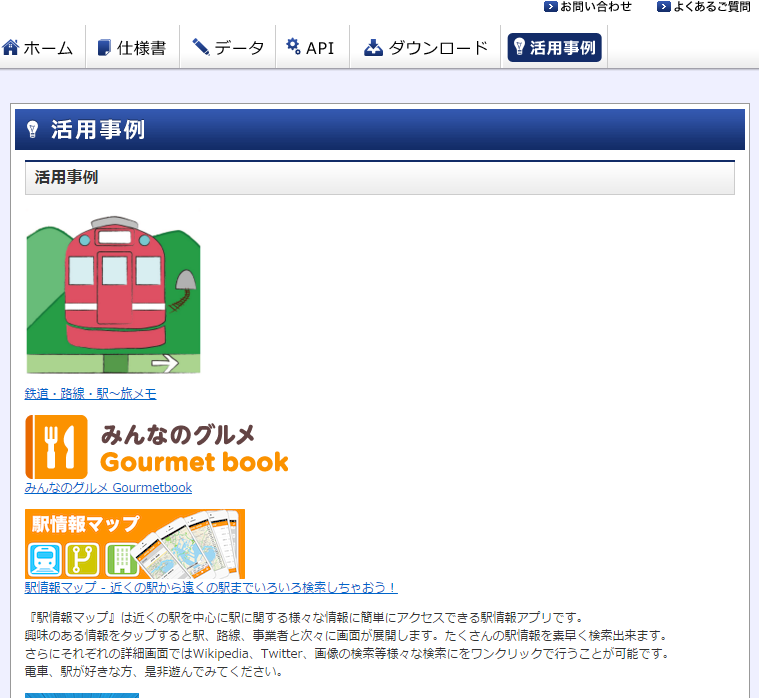This screenshot has height=698, width=759.
Task: Open the お問い合わせ link
Action: (596, 7)
